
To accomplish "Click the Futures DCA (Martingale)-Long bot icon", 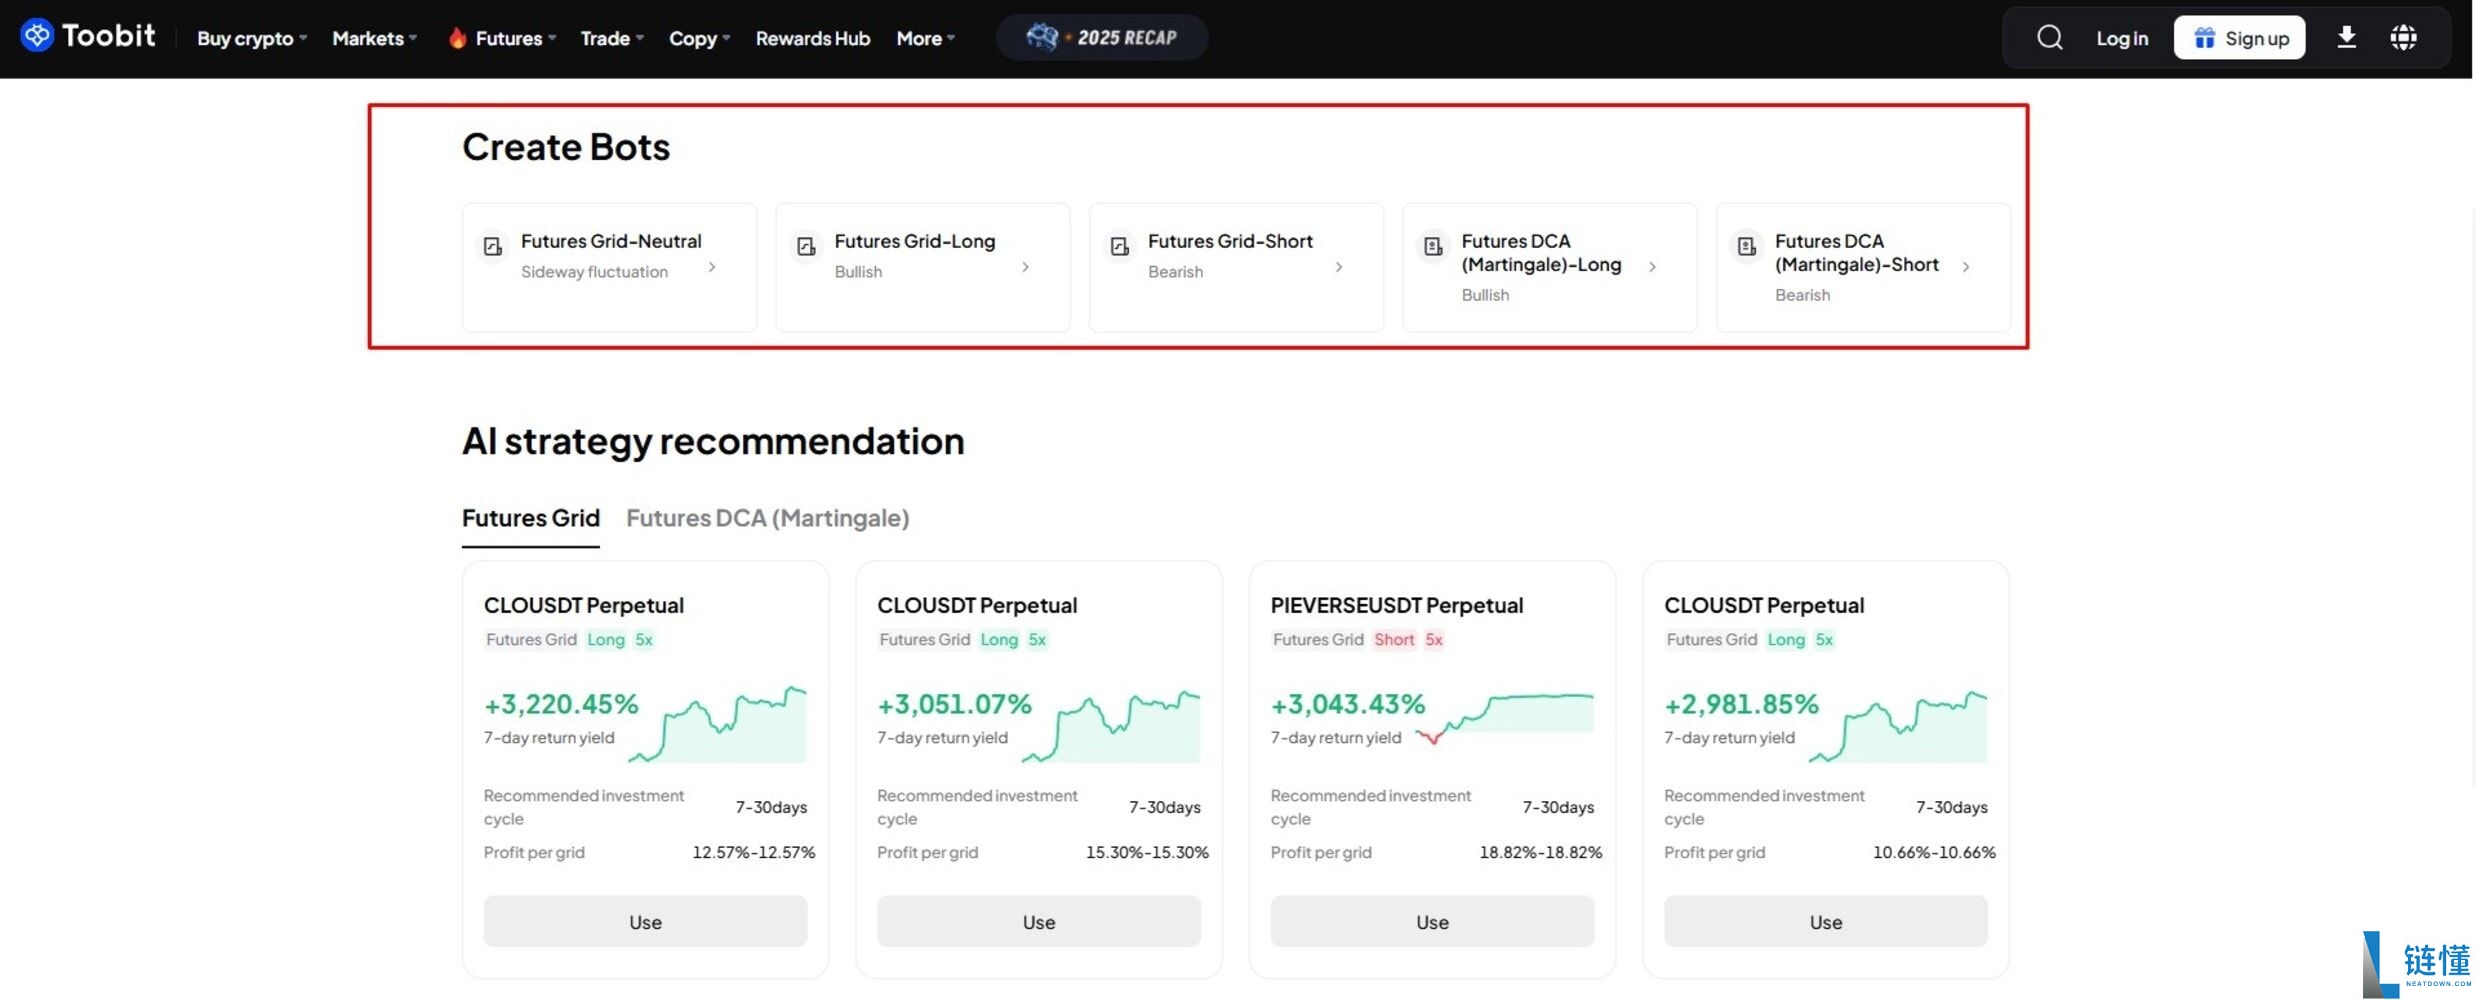I will tap(1433, 246).
